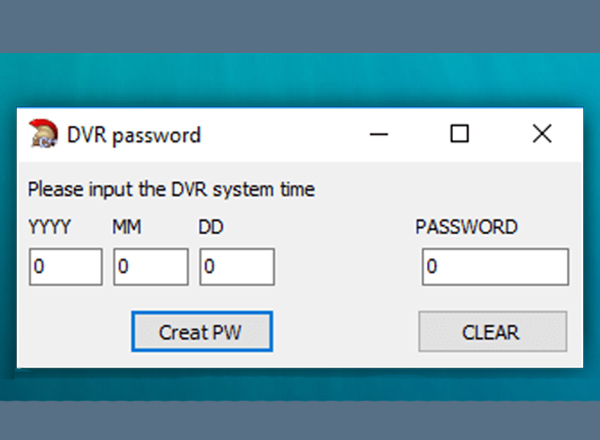Click into the PASSWORD output field
The height and width of the screenshot is (440, 600).
tap(496, 267)
